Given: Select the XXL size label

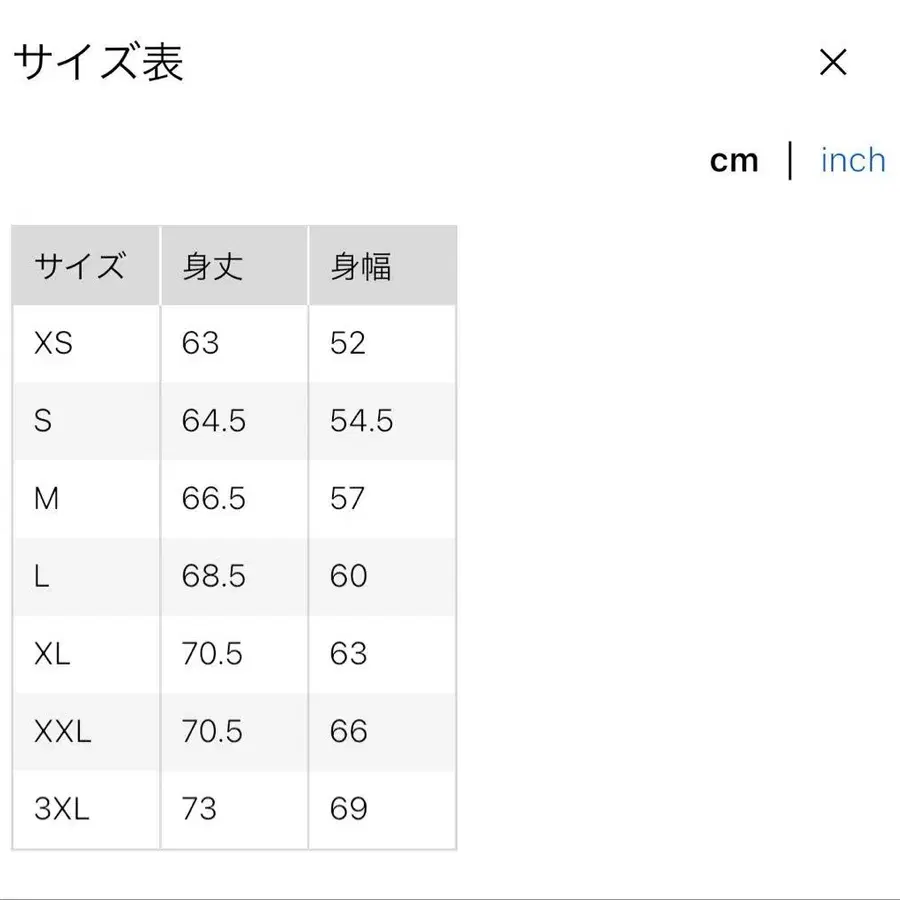Looking at the screenshot, I should coord(62,732).
